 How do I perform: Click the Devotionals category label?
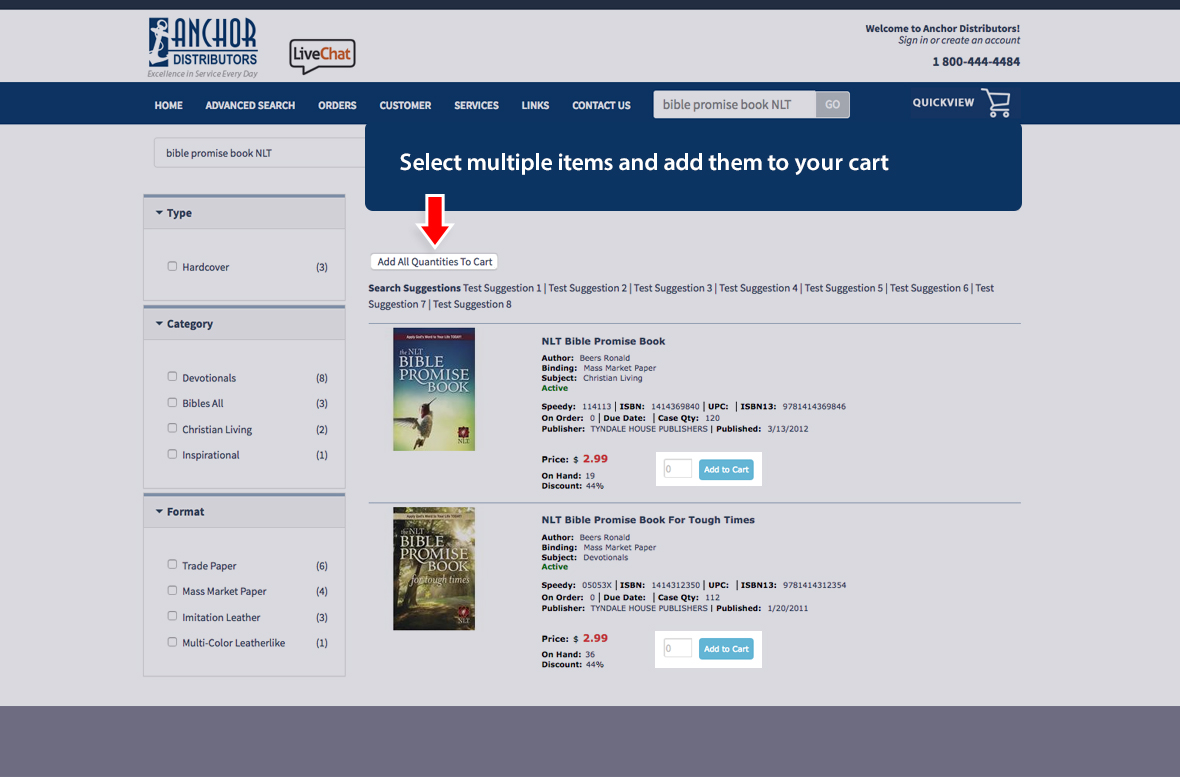coord(209,378)
